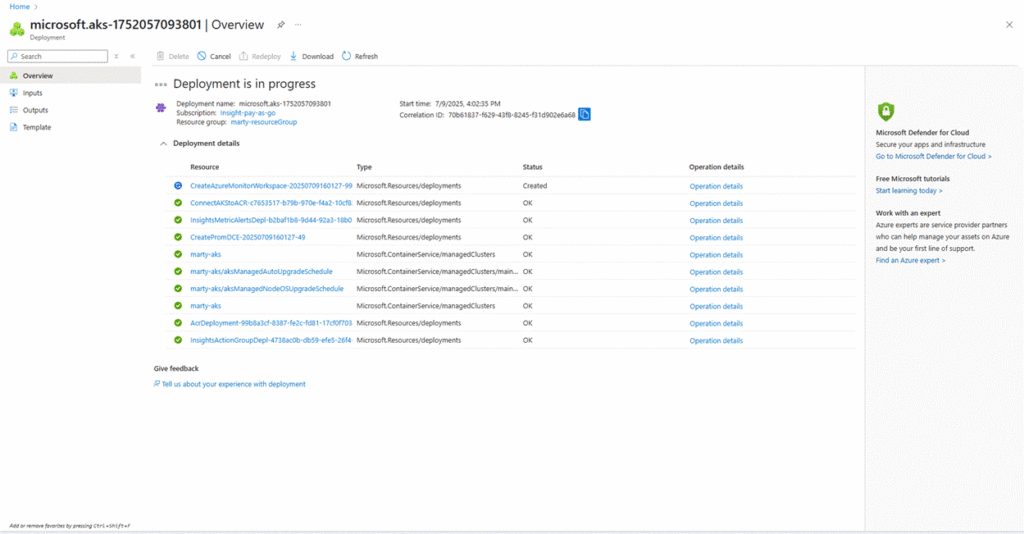
Task: Click the Refresh toolbar button
Action: [360, 56]
